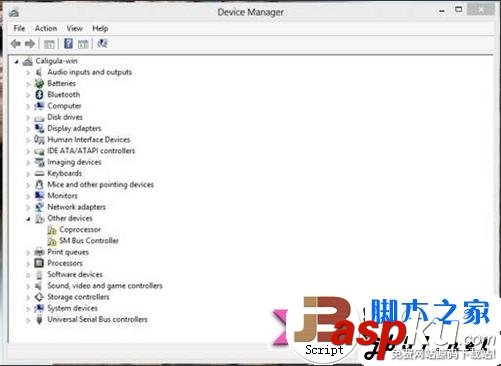Image resolution: width=501 pixels, height=366 pixels.
Task: Click the Network adapters icon
Action: [x=39, y=207]
